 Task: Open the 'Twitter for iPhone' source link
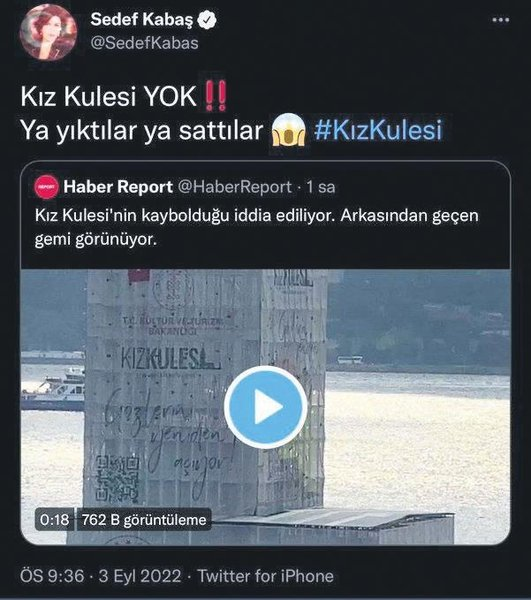point(266,576)
